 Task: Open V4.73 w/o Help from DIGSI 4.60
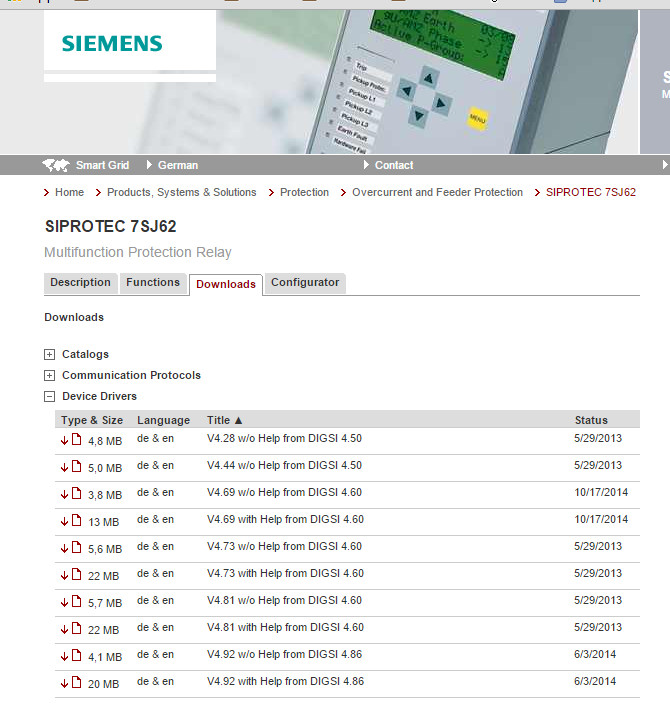coord(284,546)
